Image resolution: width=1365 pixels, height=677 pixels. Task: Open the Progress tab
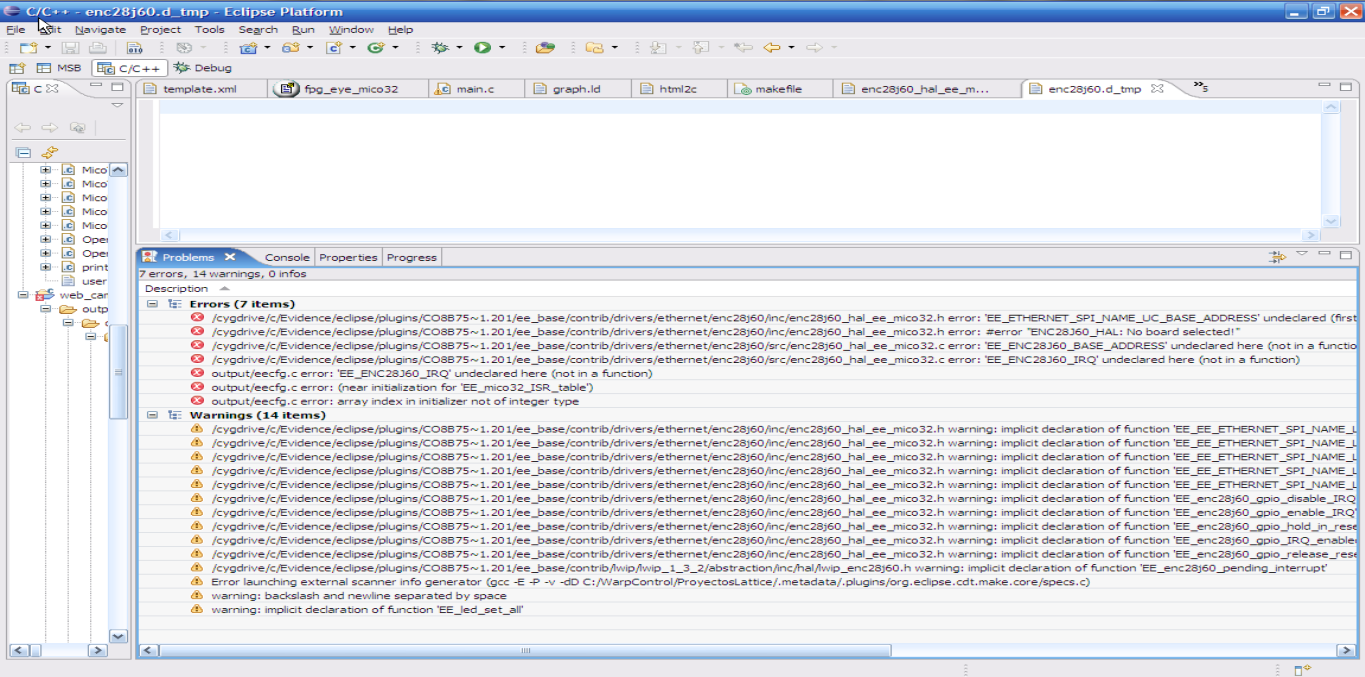click(x=412, y=257)
